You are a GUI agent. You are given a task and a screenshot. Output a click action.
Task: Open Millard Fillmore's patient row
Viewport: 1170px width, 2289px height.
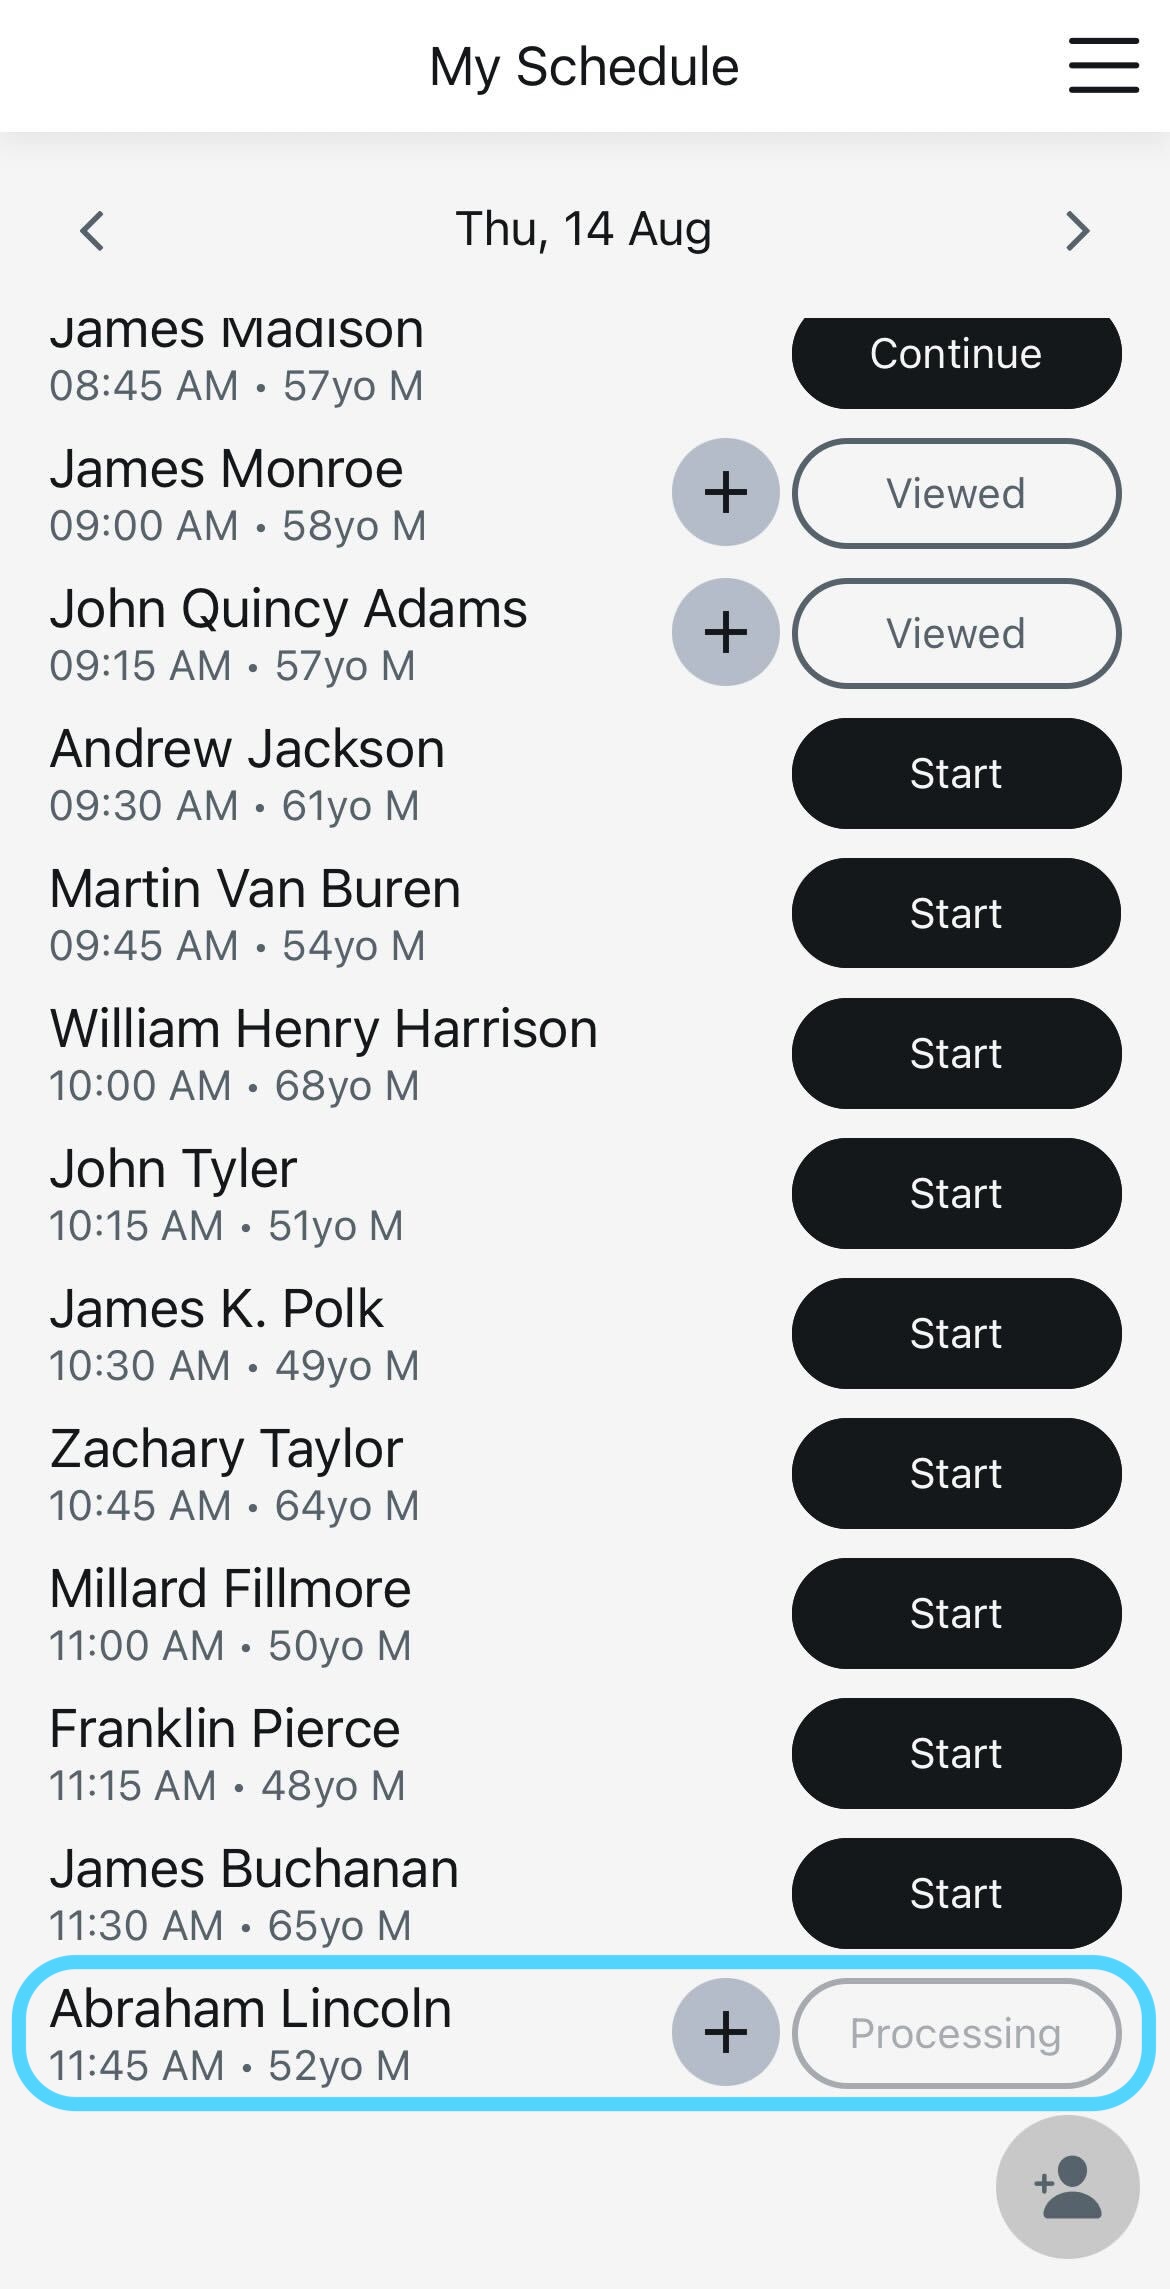585,1613
